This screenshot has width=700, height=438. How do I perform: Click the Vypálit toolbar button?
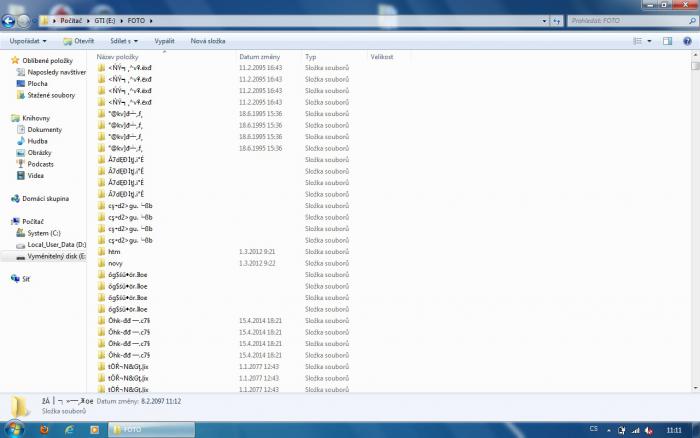(165, 41)
